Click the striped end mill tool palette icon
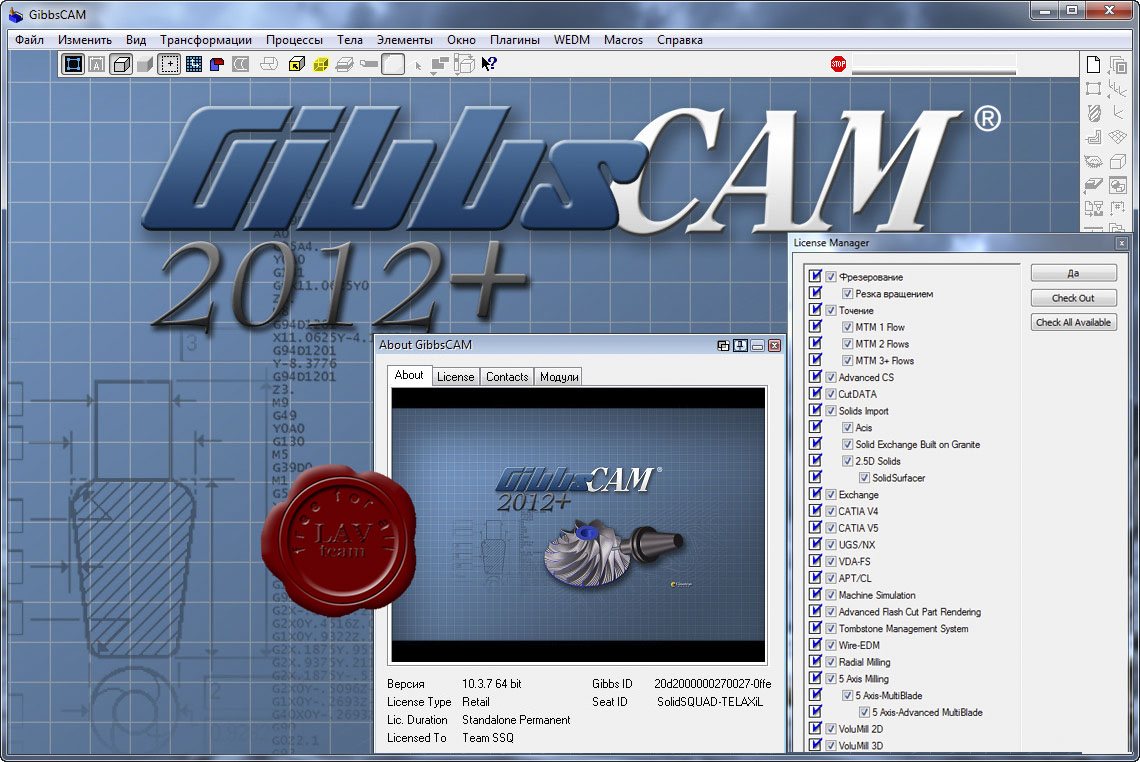Viewport: 1140px width, 762px height. [x=1093, y=113]
